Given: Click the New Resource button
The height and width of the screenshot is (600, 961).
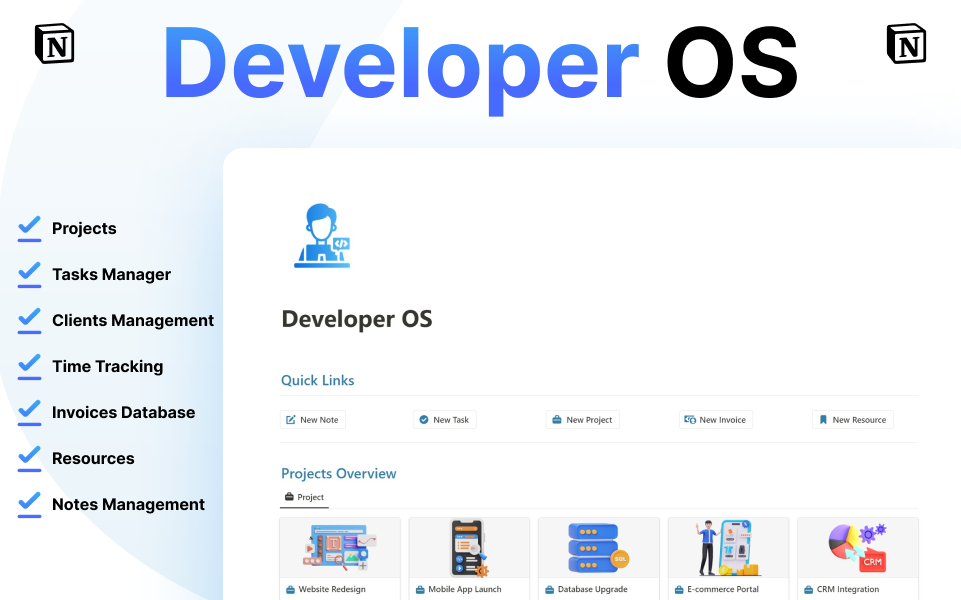Looking at the screenshot, I should (x=853, y=420).
